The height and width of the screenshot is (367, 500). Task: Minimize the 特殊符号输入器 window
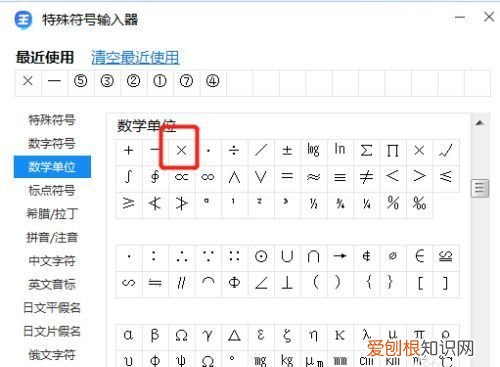coord(460,17)
